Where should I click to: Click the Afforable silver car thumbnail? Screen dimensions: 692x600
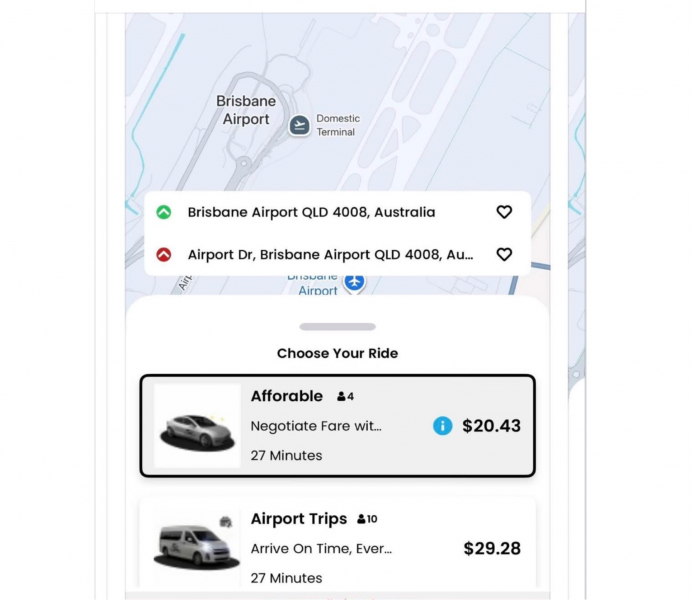(x=198, y=427)
